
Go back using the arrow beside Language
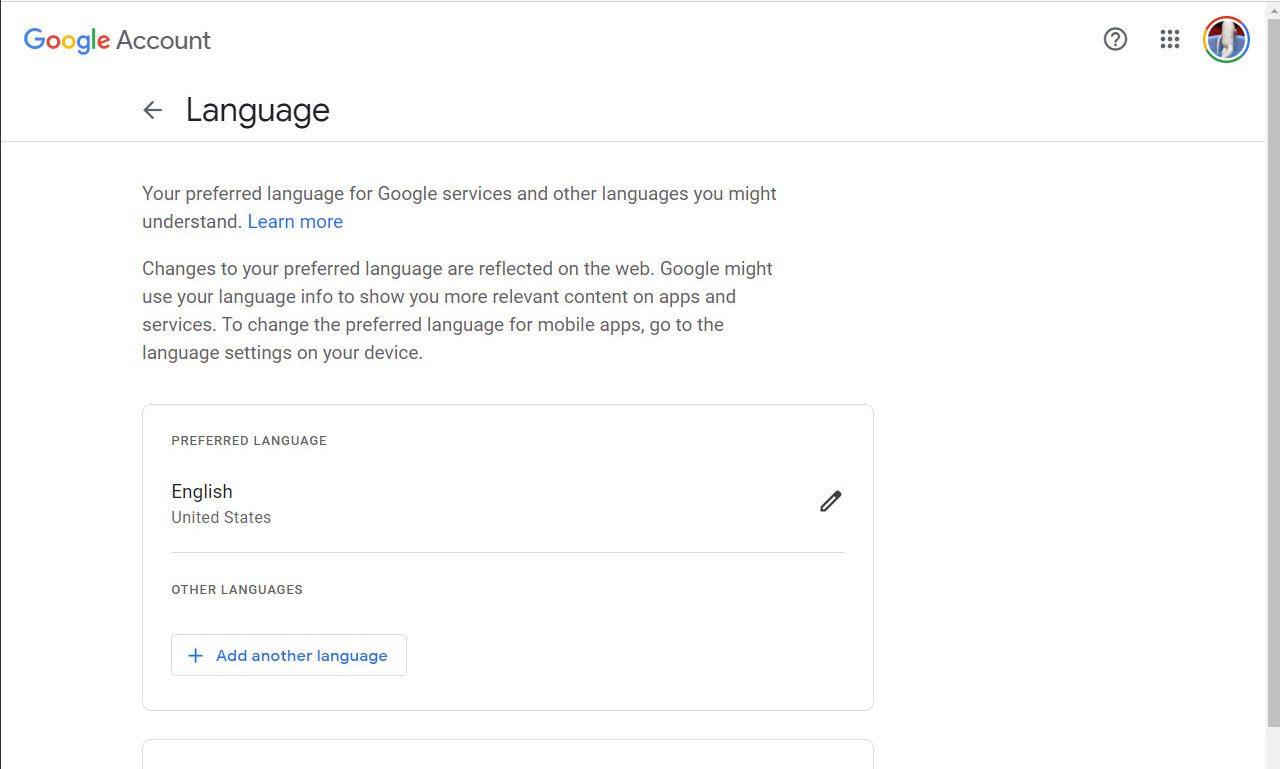(x=153, y=110)
